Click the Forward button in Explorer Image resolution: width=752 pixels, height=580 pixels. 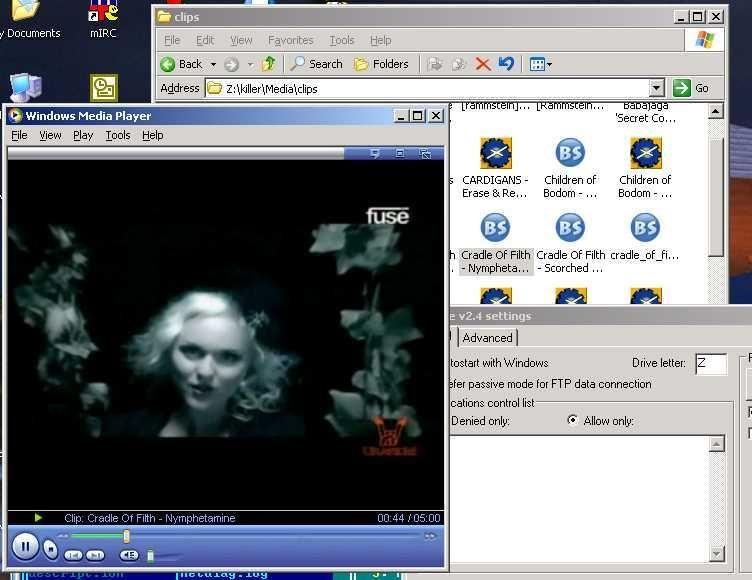point(232,64)
